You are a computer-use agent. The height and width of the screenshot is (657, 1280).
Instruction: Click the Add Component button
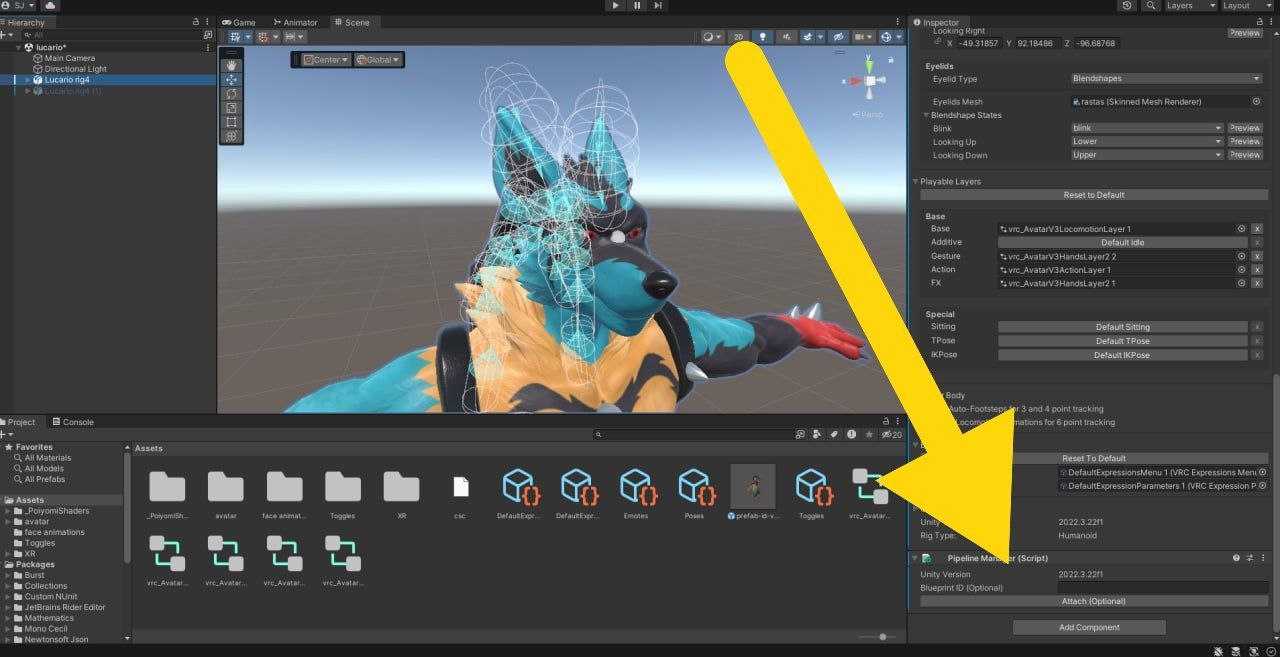coord(1089,627)
